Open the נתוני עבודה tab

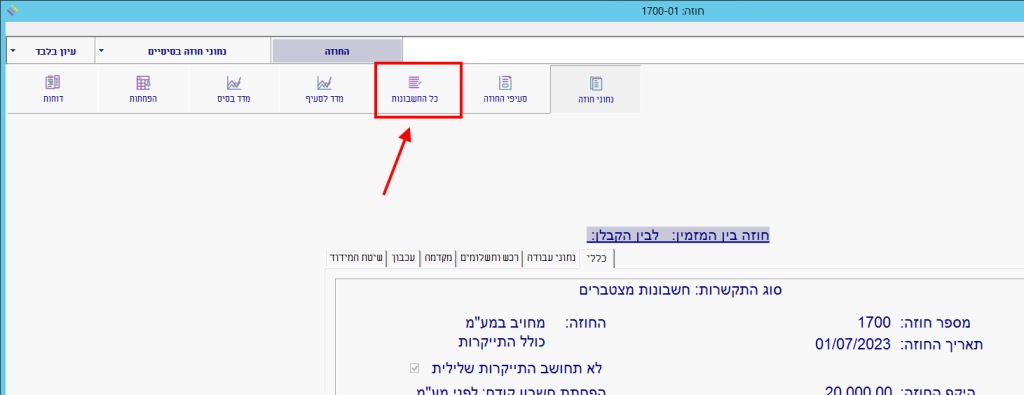[551, 258]
